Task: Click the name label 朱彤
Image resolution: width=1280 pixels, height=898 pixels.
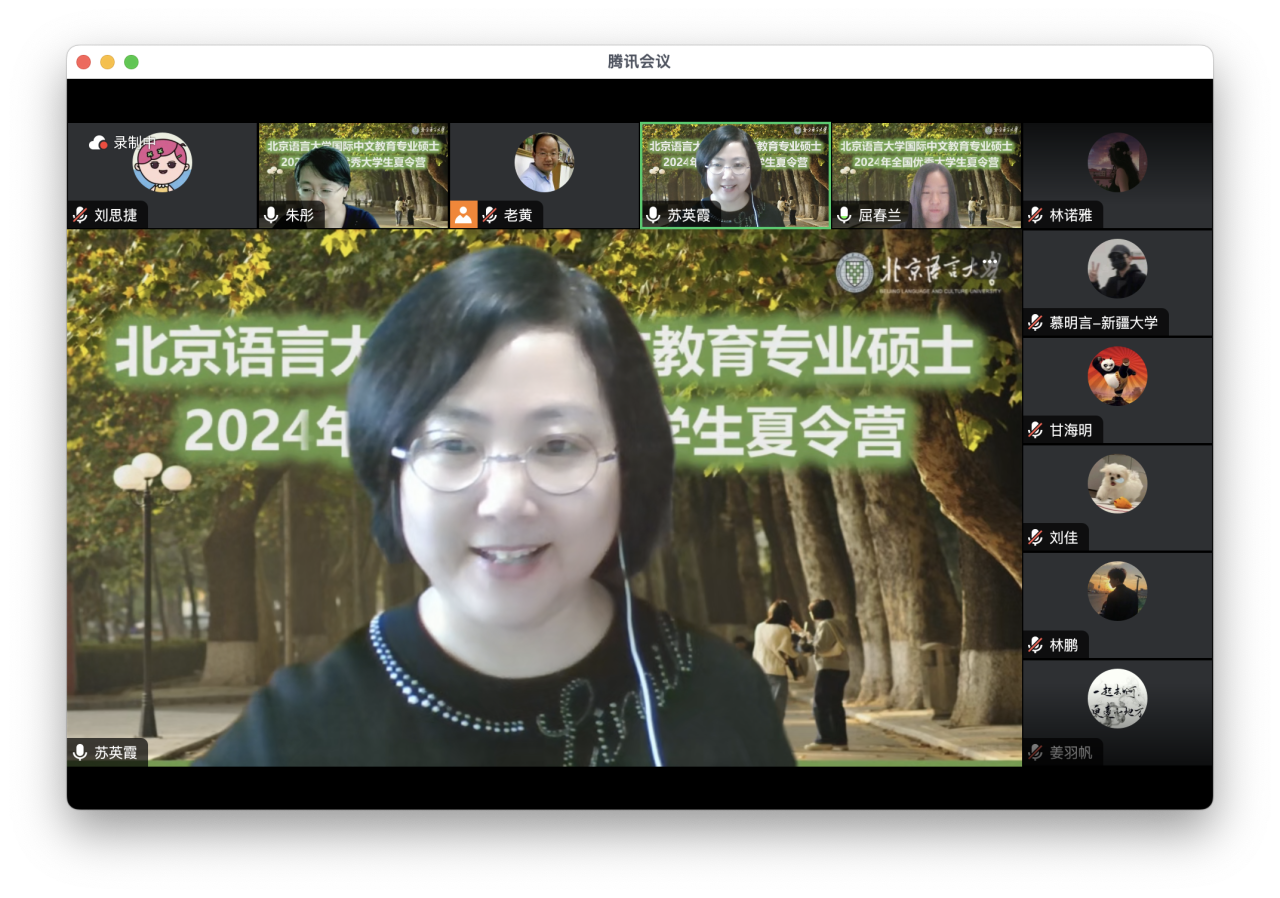Action: click(x=299, y=215)
